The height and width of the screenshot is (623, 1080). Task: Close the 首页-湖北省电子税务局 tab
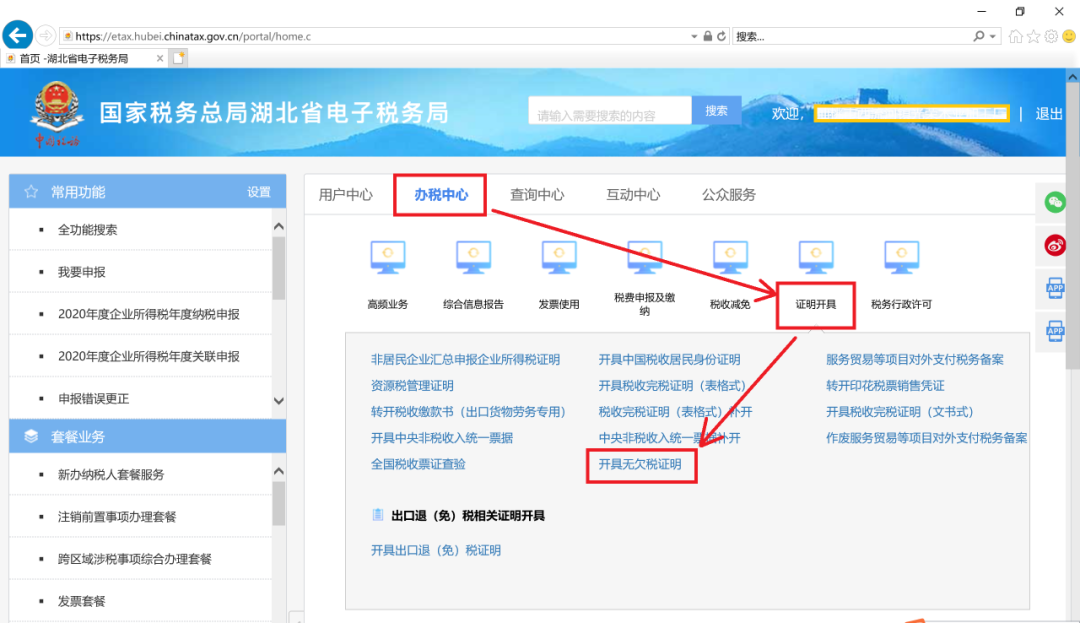[x=160, y=59]
